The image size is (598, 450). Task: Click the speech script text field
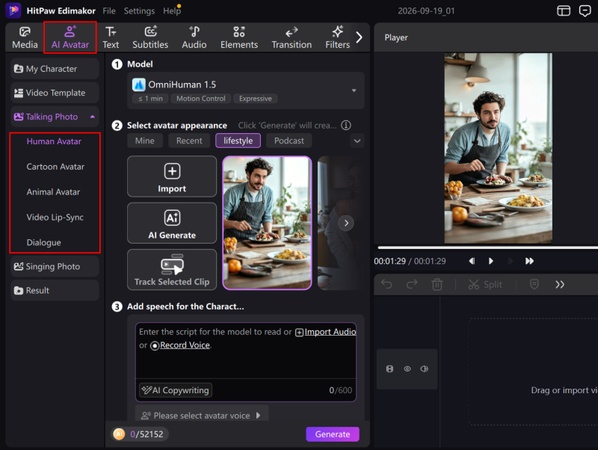pos(246,351)
